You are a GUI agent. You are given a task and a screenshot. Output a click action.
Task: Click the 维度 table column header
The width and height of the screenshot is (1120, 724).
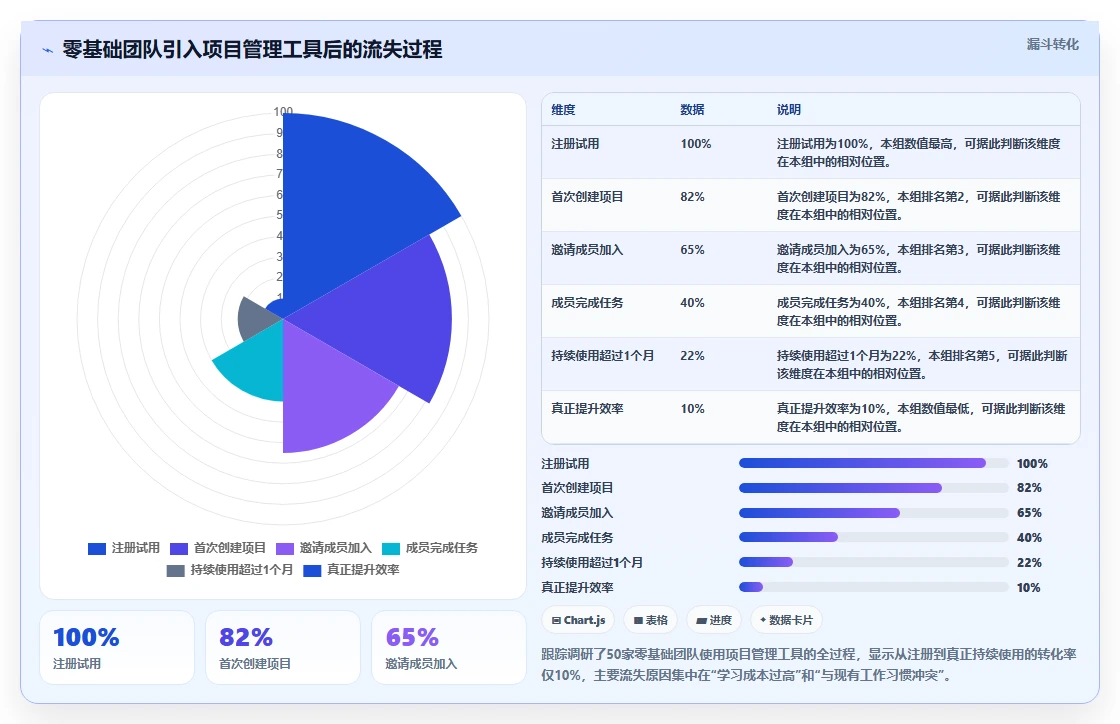coord(563,109)
